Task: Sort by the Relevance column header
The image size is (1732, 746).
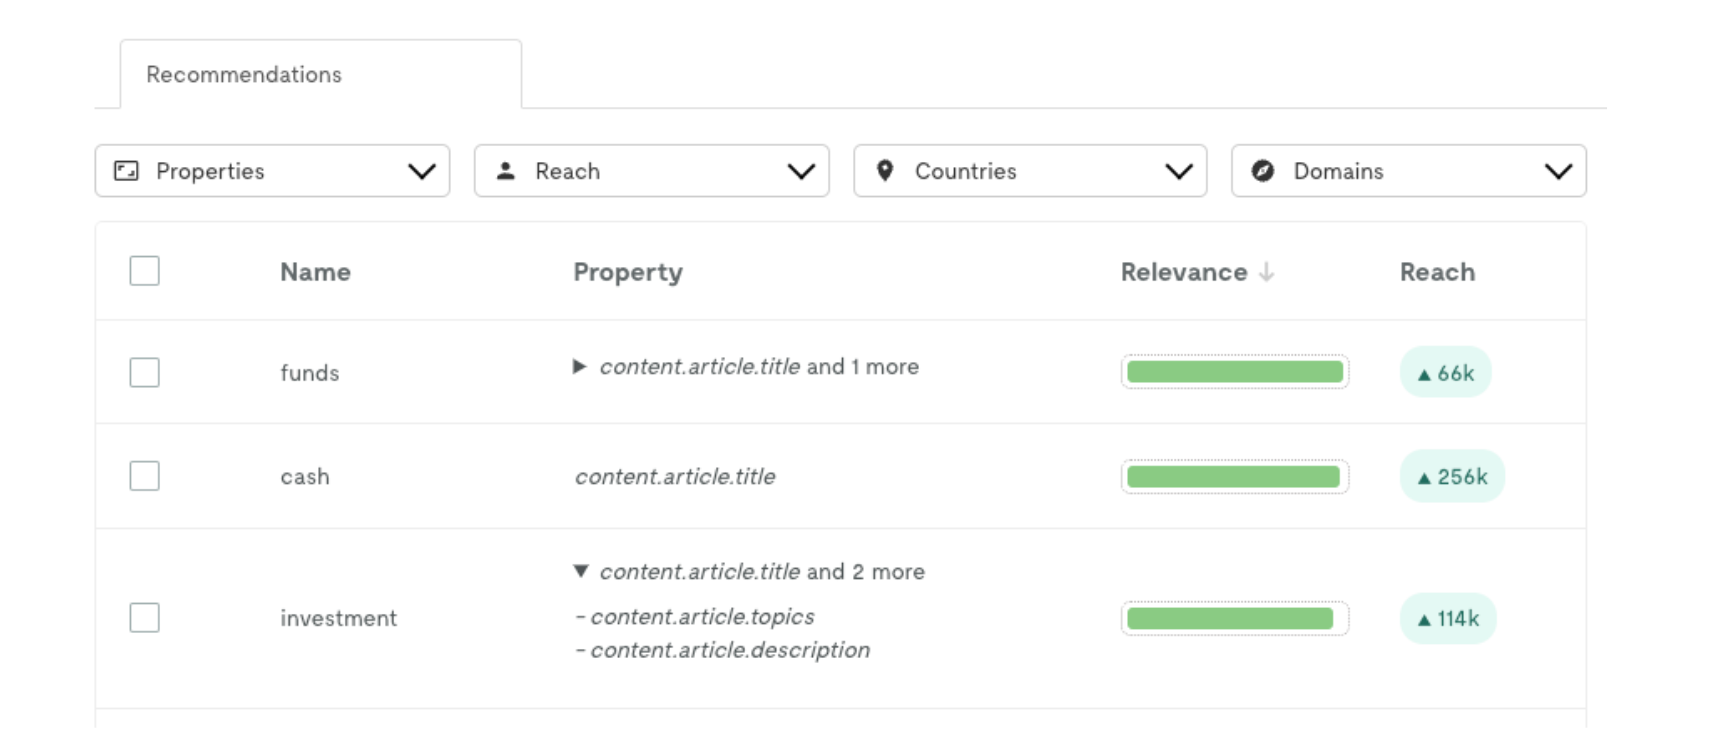Action: click(1184, 272)
